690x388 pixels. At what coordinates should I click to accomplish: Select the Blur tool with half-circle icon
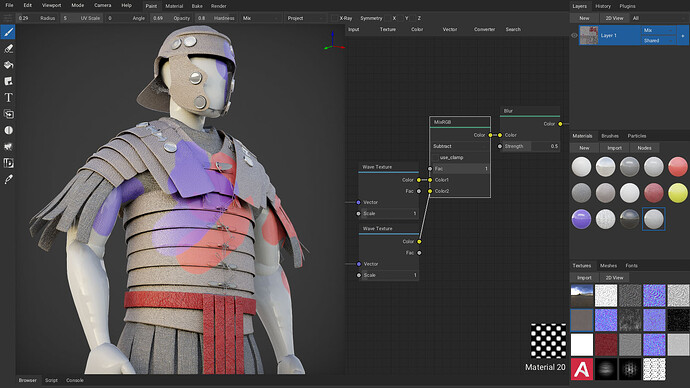click(8, 130)
